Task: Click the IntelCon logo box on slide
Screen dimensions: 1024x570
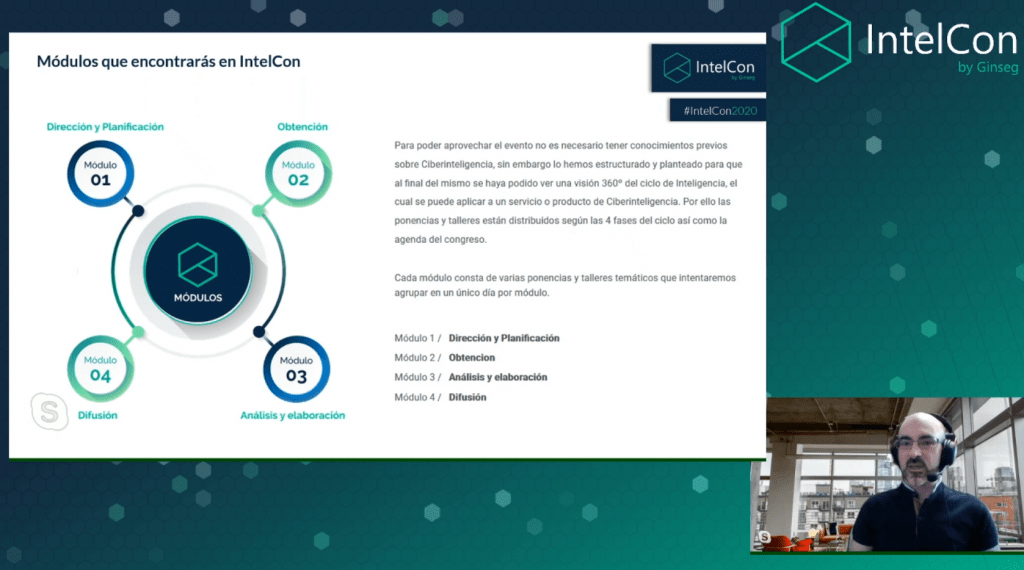Action: click(709, 68)
